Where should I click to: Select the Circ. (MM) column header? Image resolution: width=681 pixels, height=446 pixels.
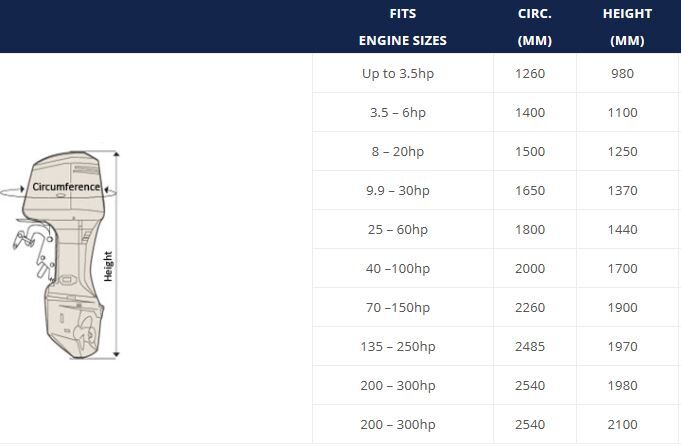click(x=535, y=27)
